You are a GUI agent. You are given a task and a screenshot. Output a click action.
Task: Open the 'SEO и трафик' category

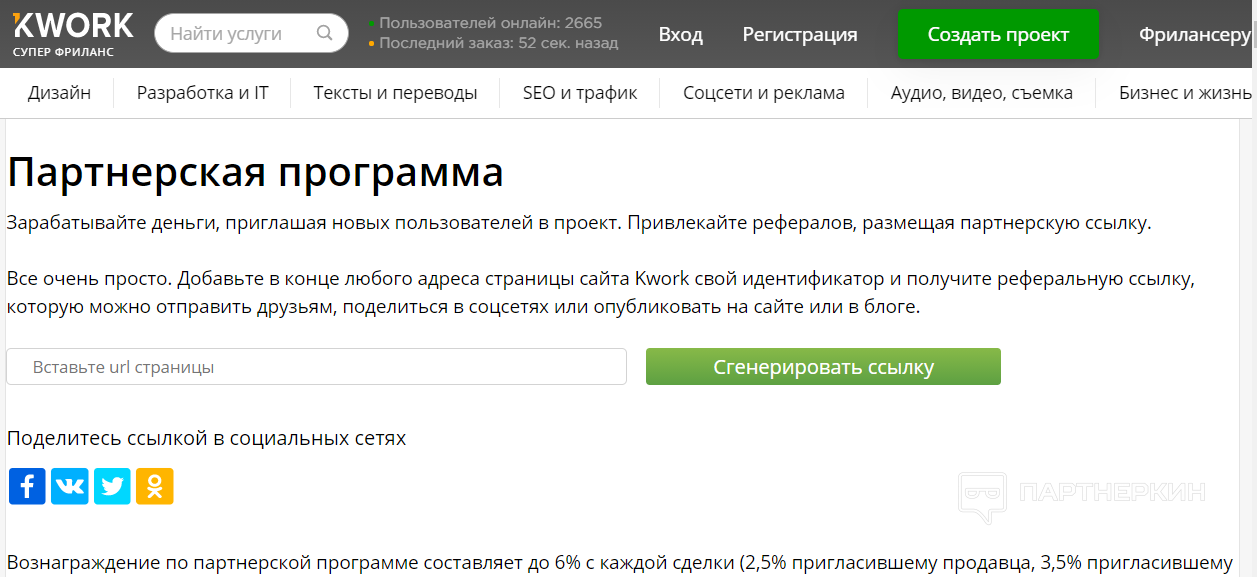point(580,93)
